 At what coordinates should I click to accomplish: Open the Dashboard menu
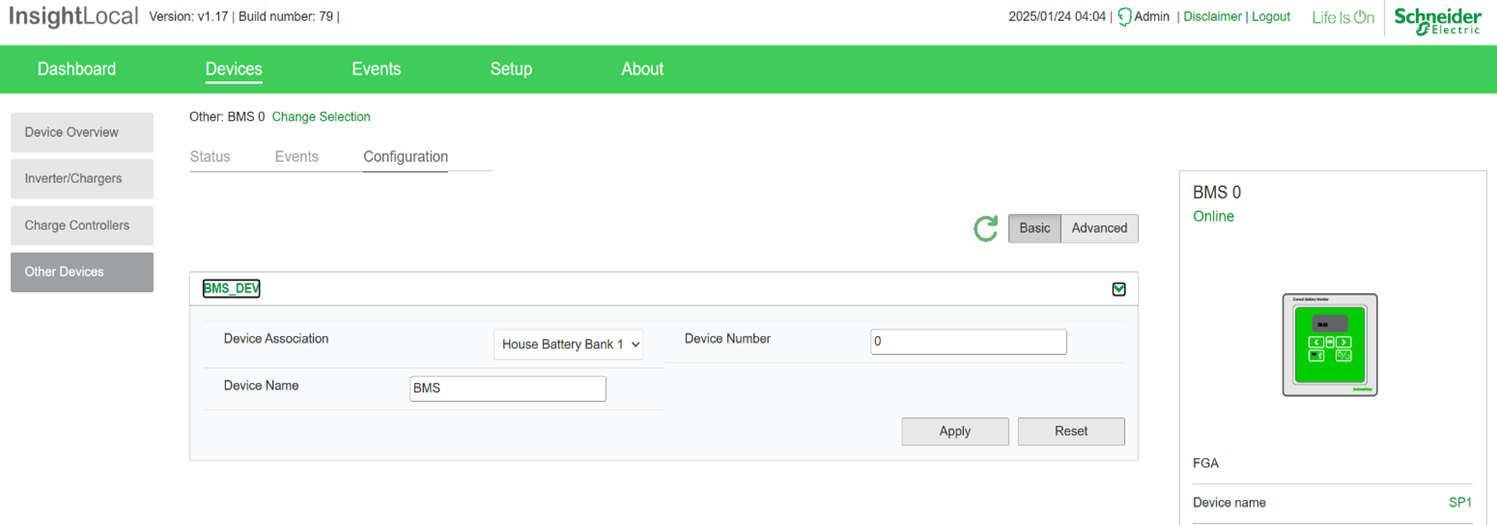pos(77,69)
